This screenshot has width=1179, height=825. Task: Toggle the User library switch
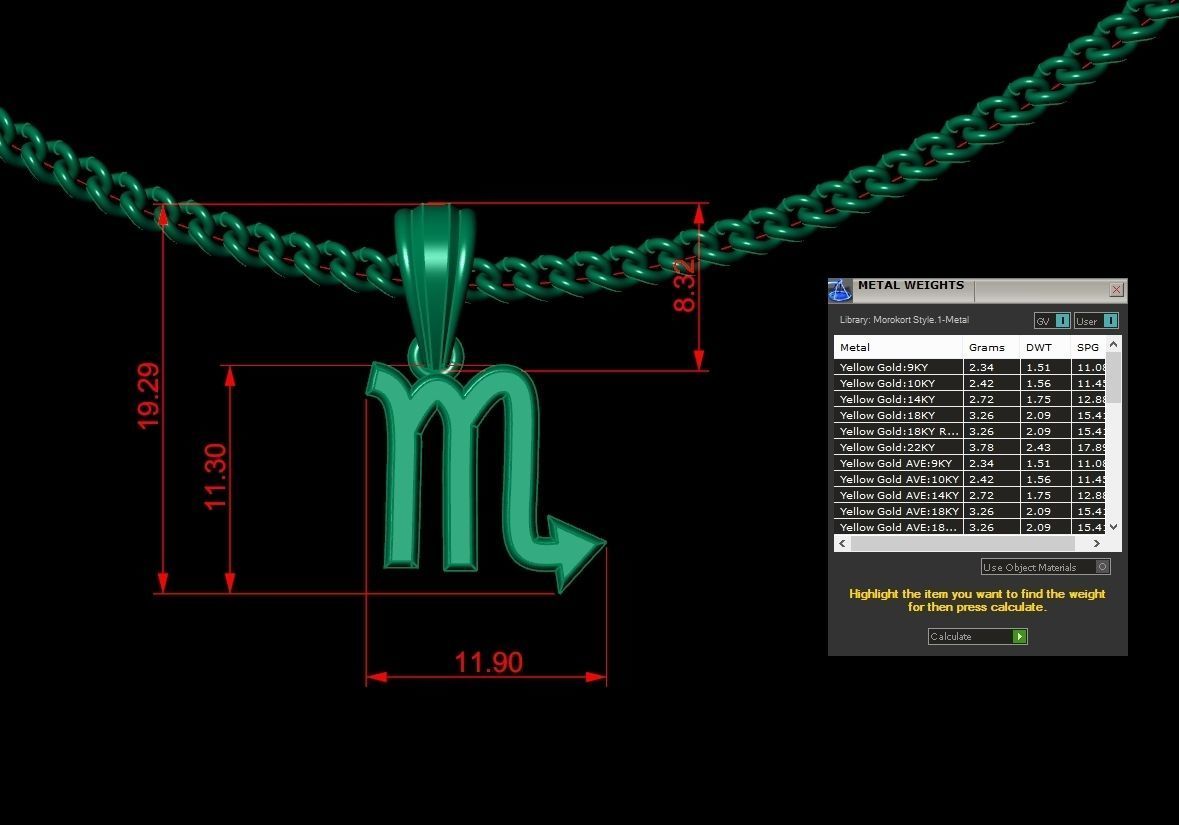tap(1096, 321)
